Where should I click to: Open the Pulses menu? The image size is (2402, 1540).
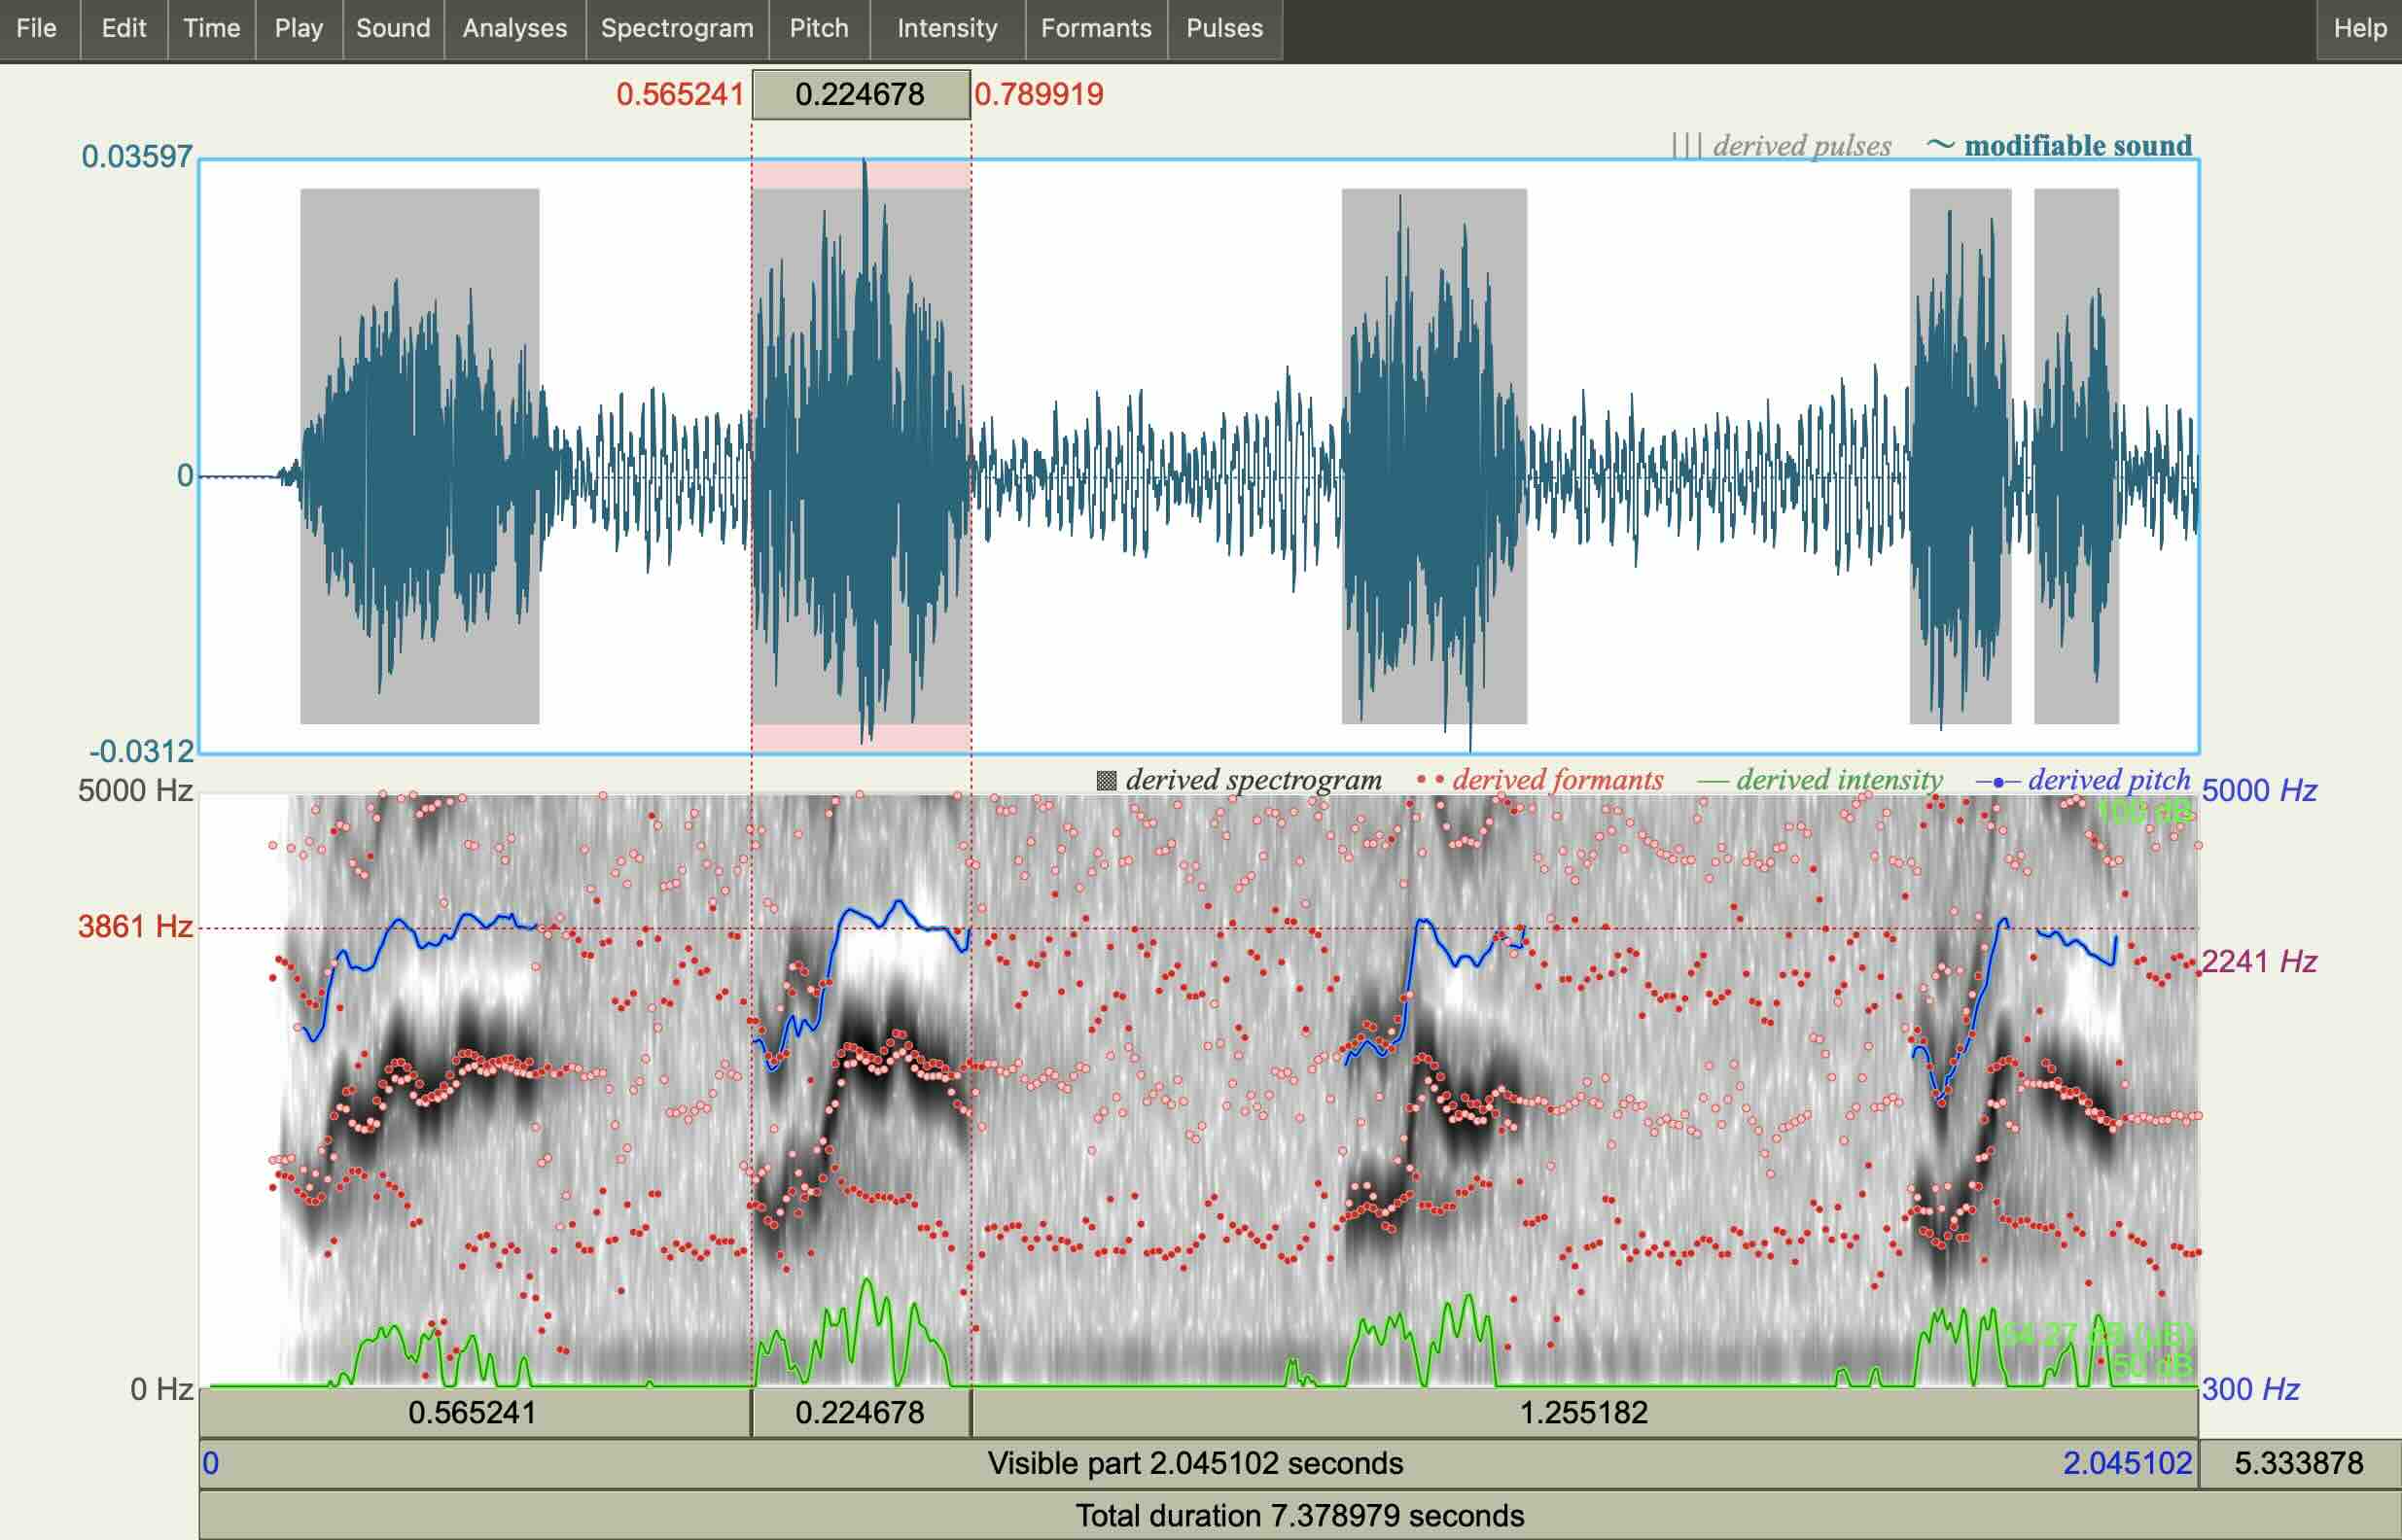pos(1225,29)
